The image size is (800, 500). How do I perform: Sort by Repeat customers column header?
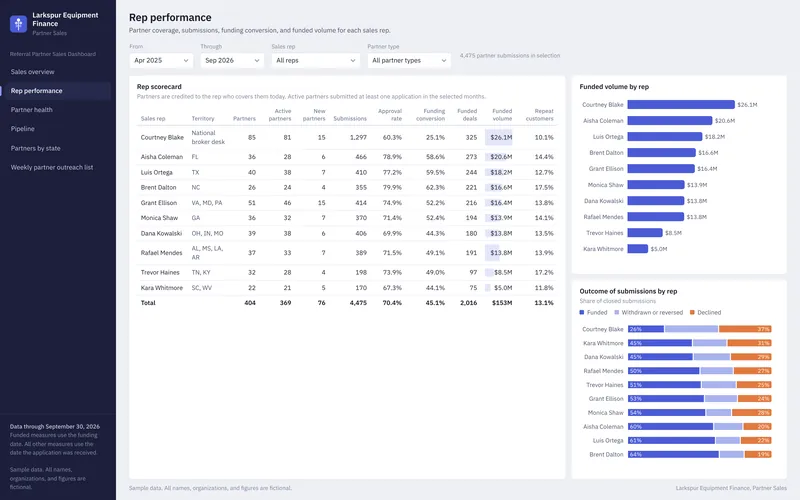540,115
